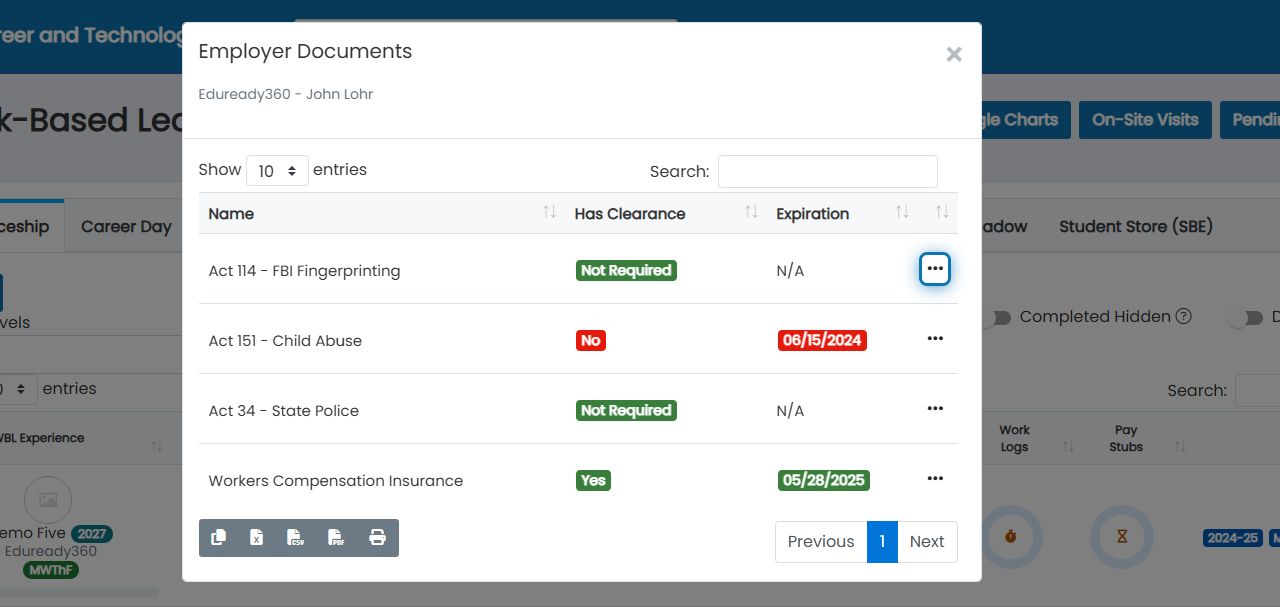Viewport: 1280px width, 607px height.
Task: Open the Show entries count dropdown in dialog
Action: tap(277, 171)
